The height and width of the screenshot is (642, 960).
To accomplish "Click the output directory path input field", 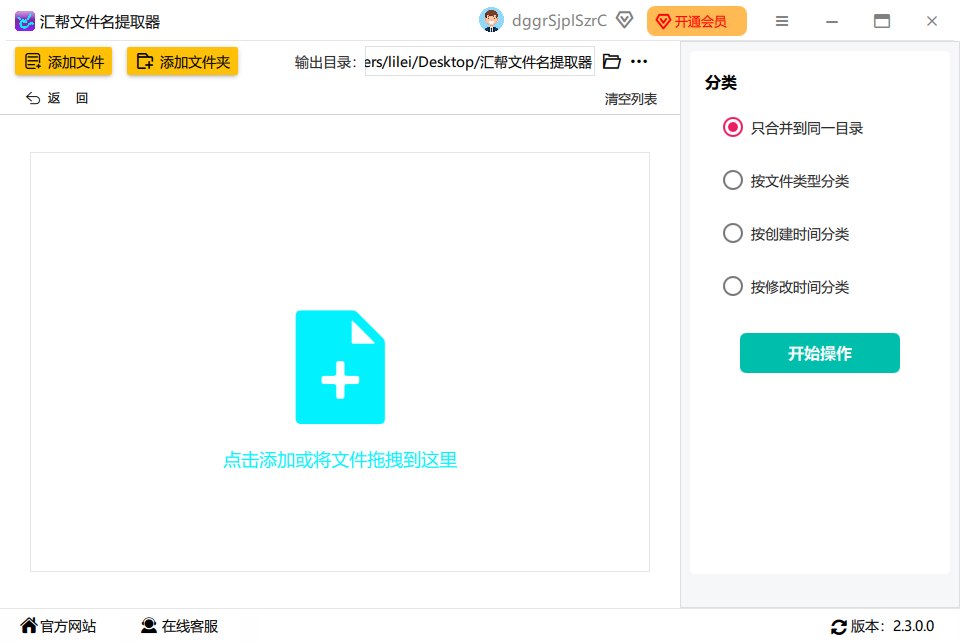I will [x=480, y=61].
